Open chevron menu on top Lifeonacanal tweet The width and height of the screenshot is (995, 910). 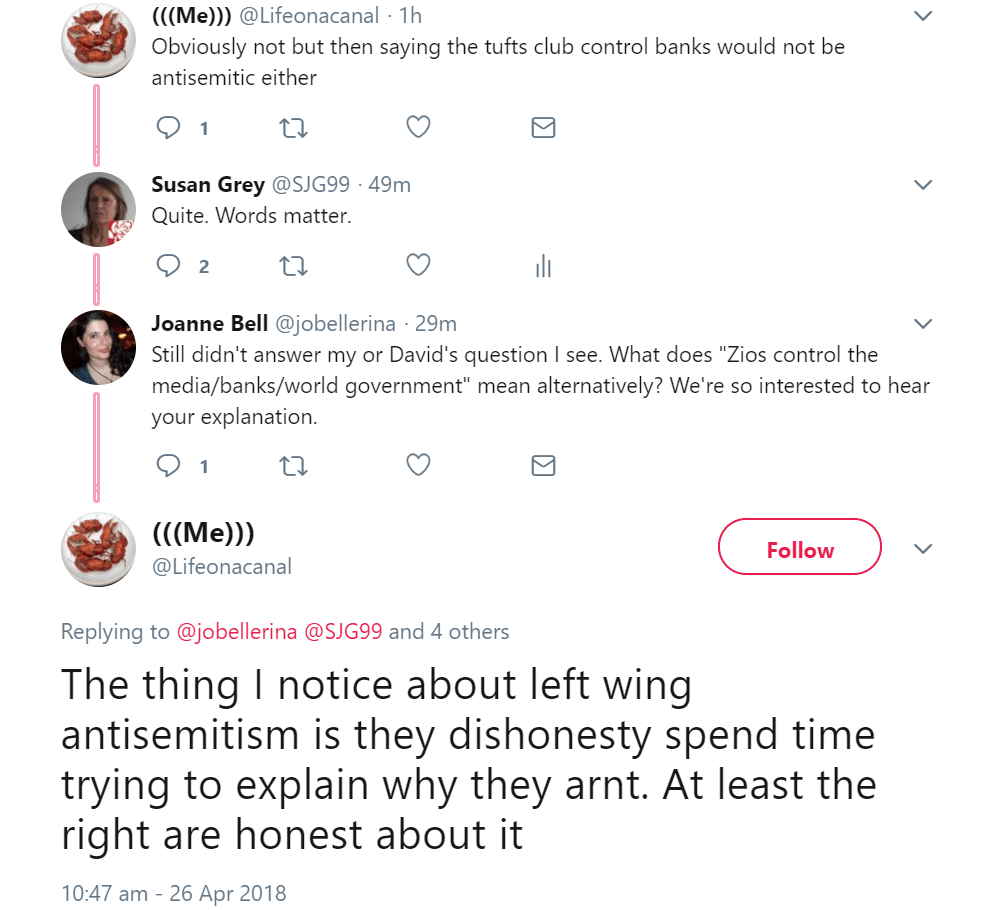pos(924,16)
